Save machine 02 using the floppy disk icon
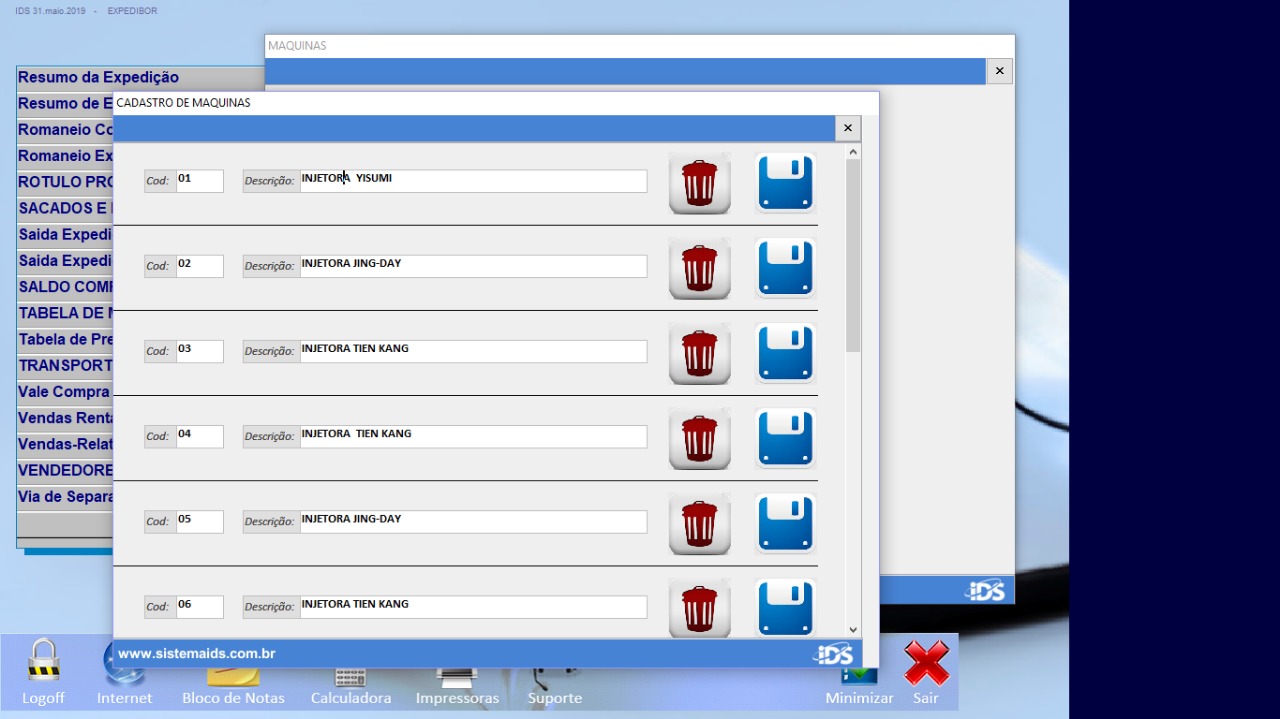 (786, 268)
